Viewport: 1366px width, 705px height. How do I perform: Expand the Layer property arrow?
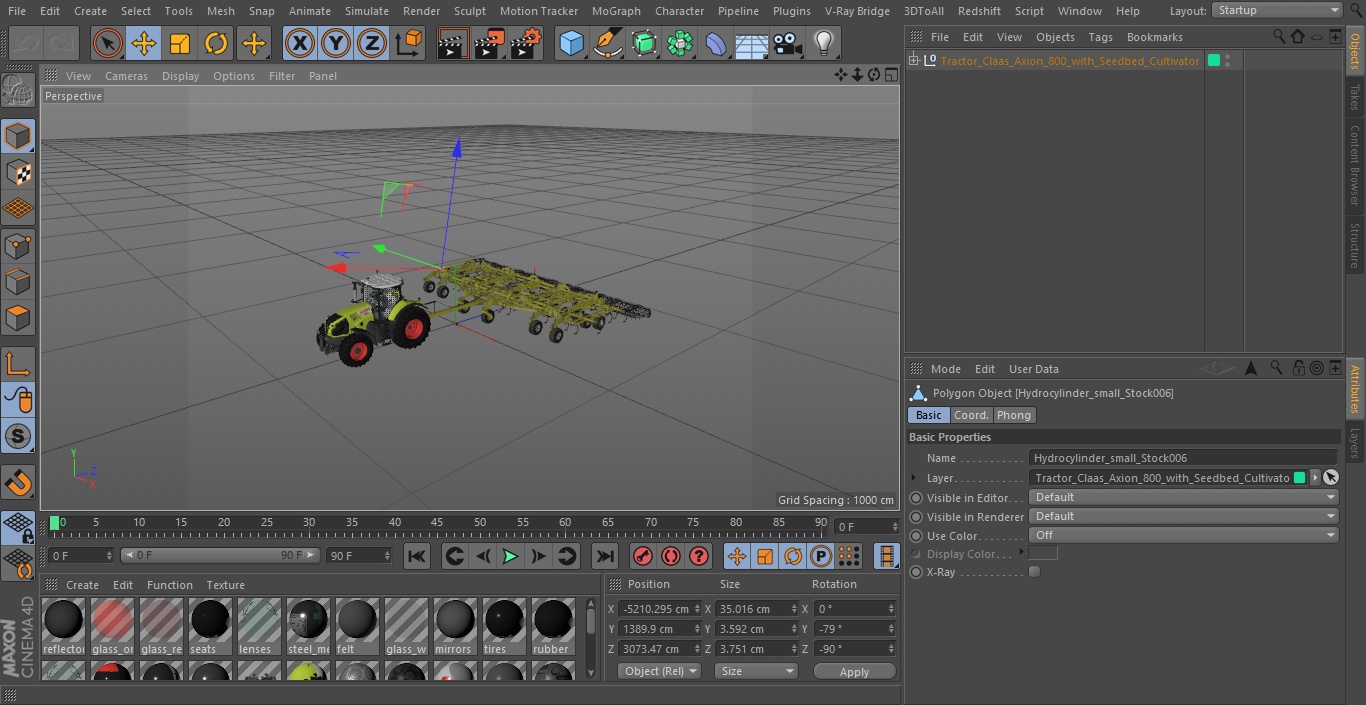click(x=914, y=478)
